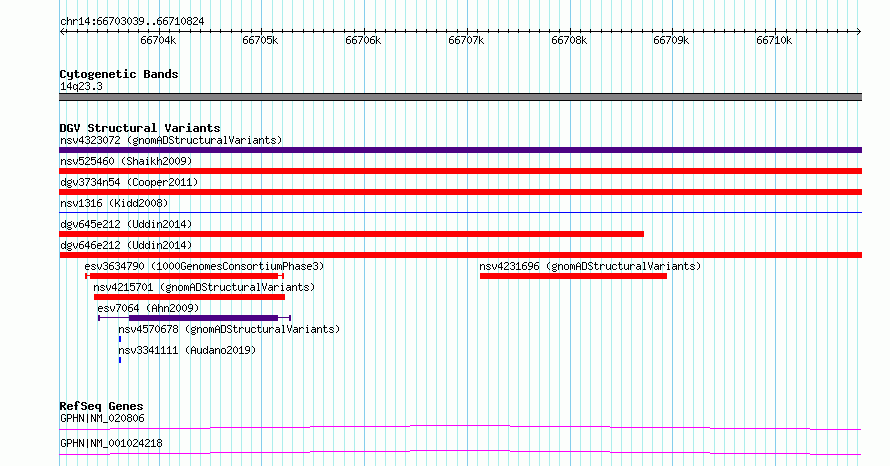Viewport: 890px width, 466px height.
Task: Click the 66710k ruler tick
Action: pos(774,40)
